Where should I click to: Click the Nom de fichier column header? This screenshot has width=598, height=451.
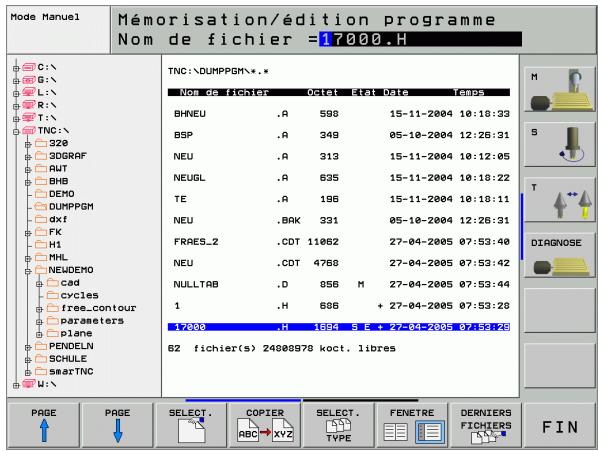pyautogui.click(x=224, y=92)
